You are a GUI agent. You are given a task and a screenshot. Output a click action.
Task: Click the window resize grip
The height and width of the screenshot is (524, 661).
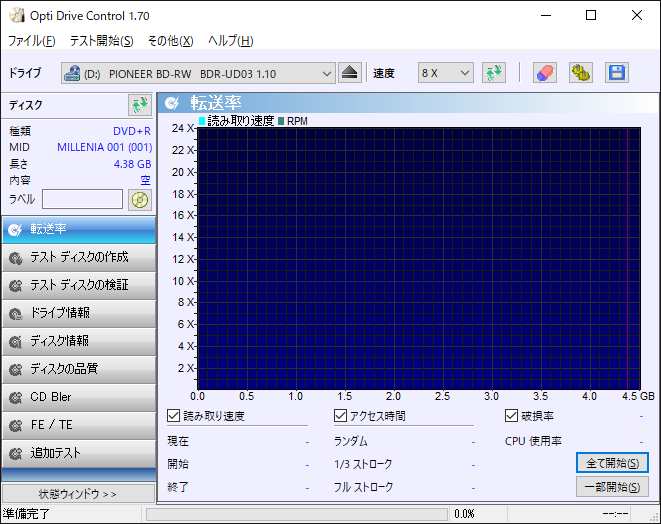click(654, 517)
